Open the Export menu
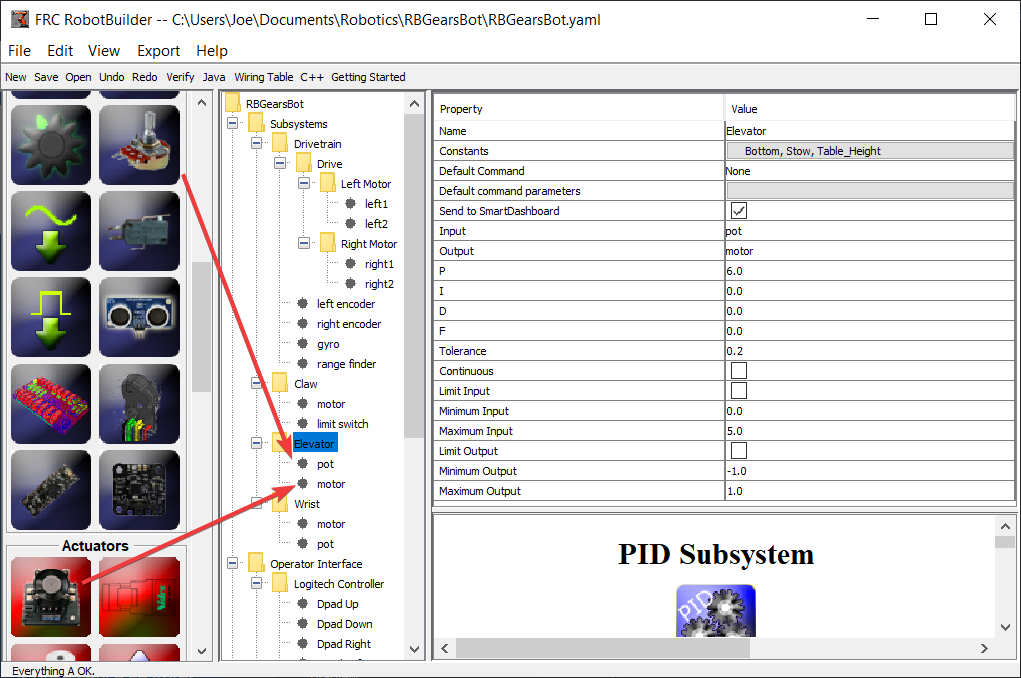Screen dimensions: 1021x678 coord(158,50)
